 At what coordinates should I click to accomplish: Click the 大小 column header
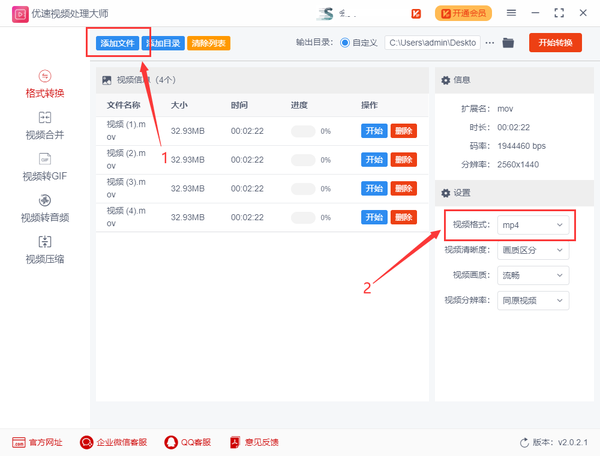click(x=179, y=105)
